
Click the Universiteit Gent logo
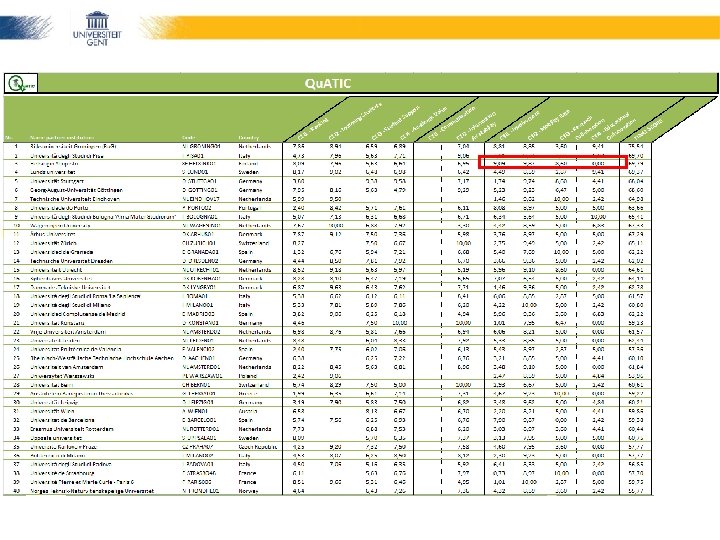[x=97, y=28]
